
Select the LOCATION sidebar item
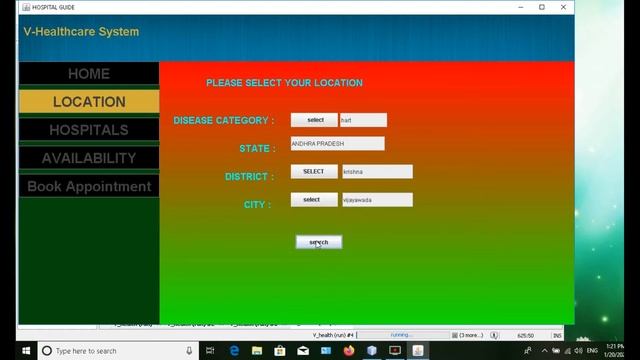pyautogui.click(x=89, y=102)
